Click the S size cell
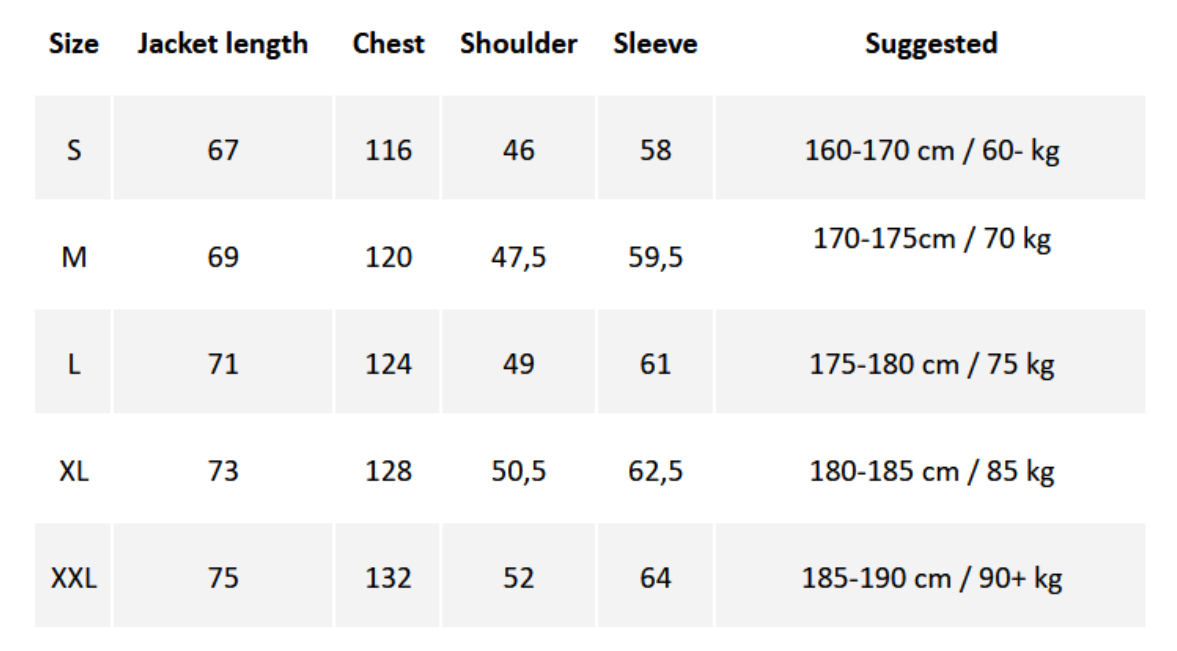The width and height of the screenshot is (1177, 651). 74,150
